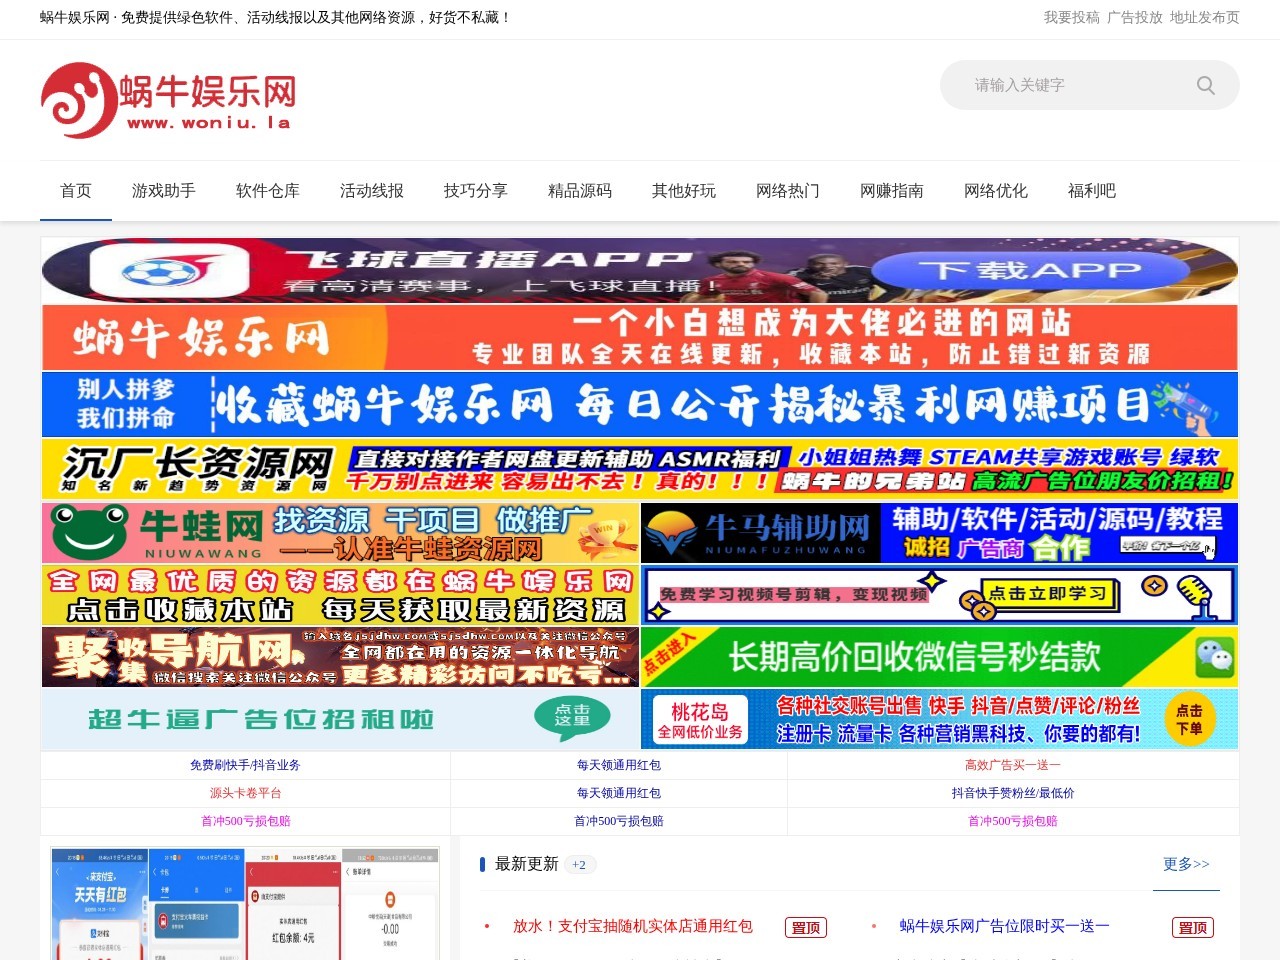Open the 技巧分享 menu item
Screen dimensions: 1280x960
coord(476,190)
